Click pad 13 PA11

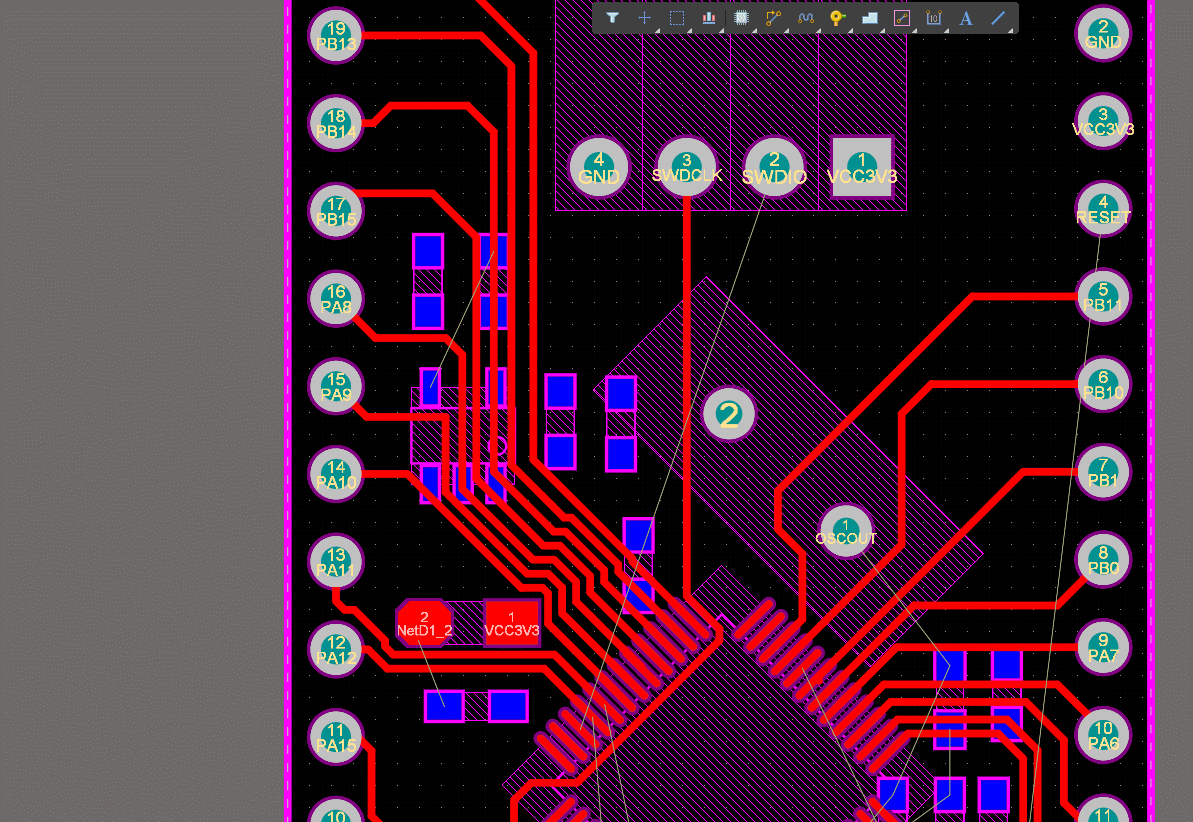pos(336,562)
